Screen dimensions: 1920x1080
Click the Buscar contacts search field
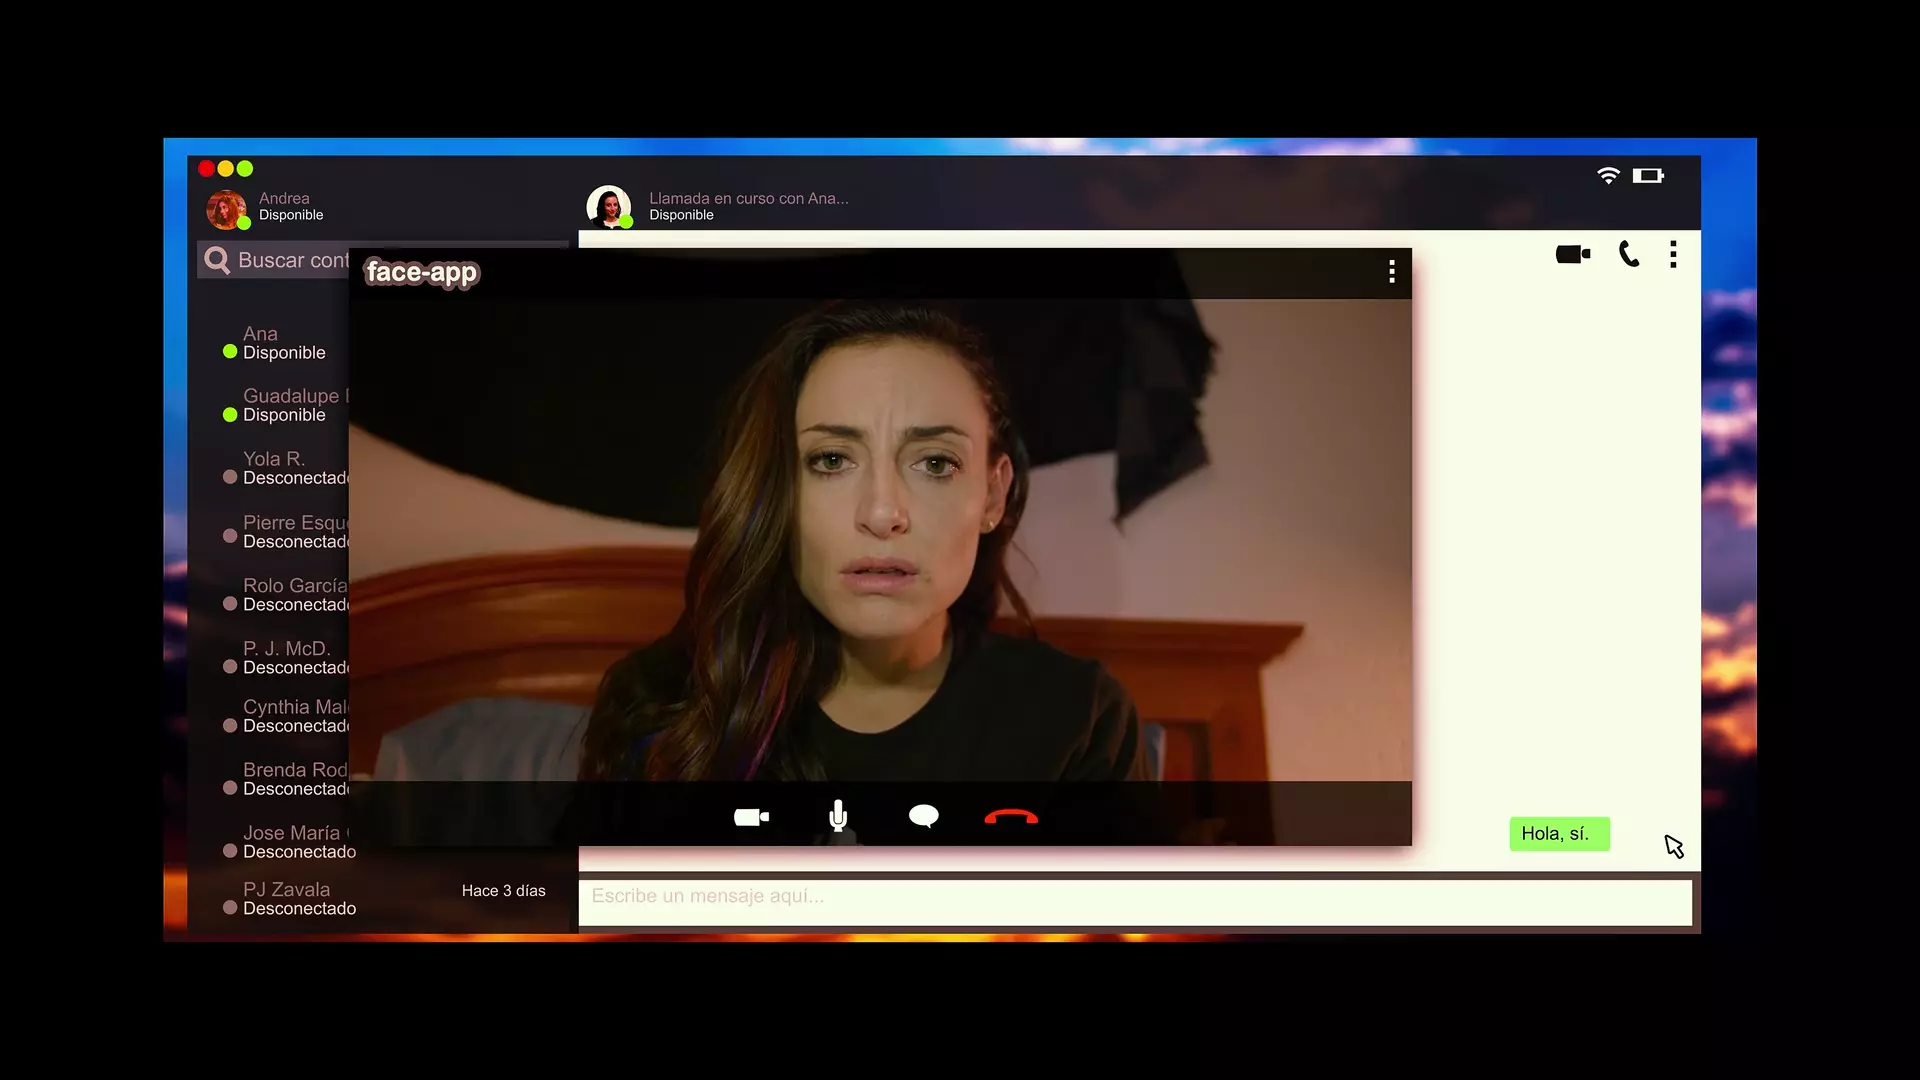(292, 260)
